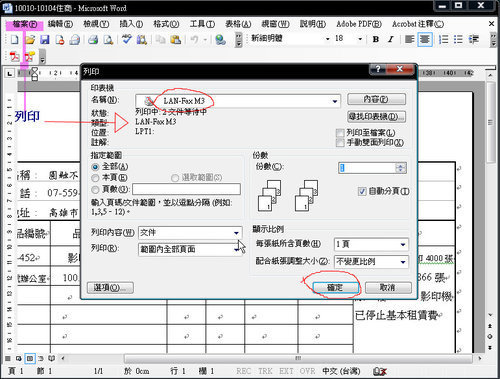Center text using formatting toolbar
This screenshot has height=379, width=500.
[425, 39]
